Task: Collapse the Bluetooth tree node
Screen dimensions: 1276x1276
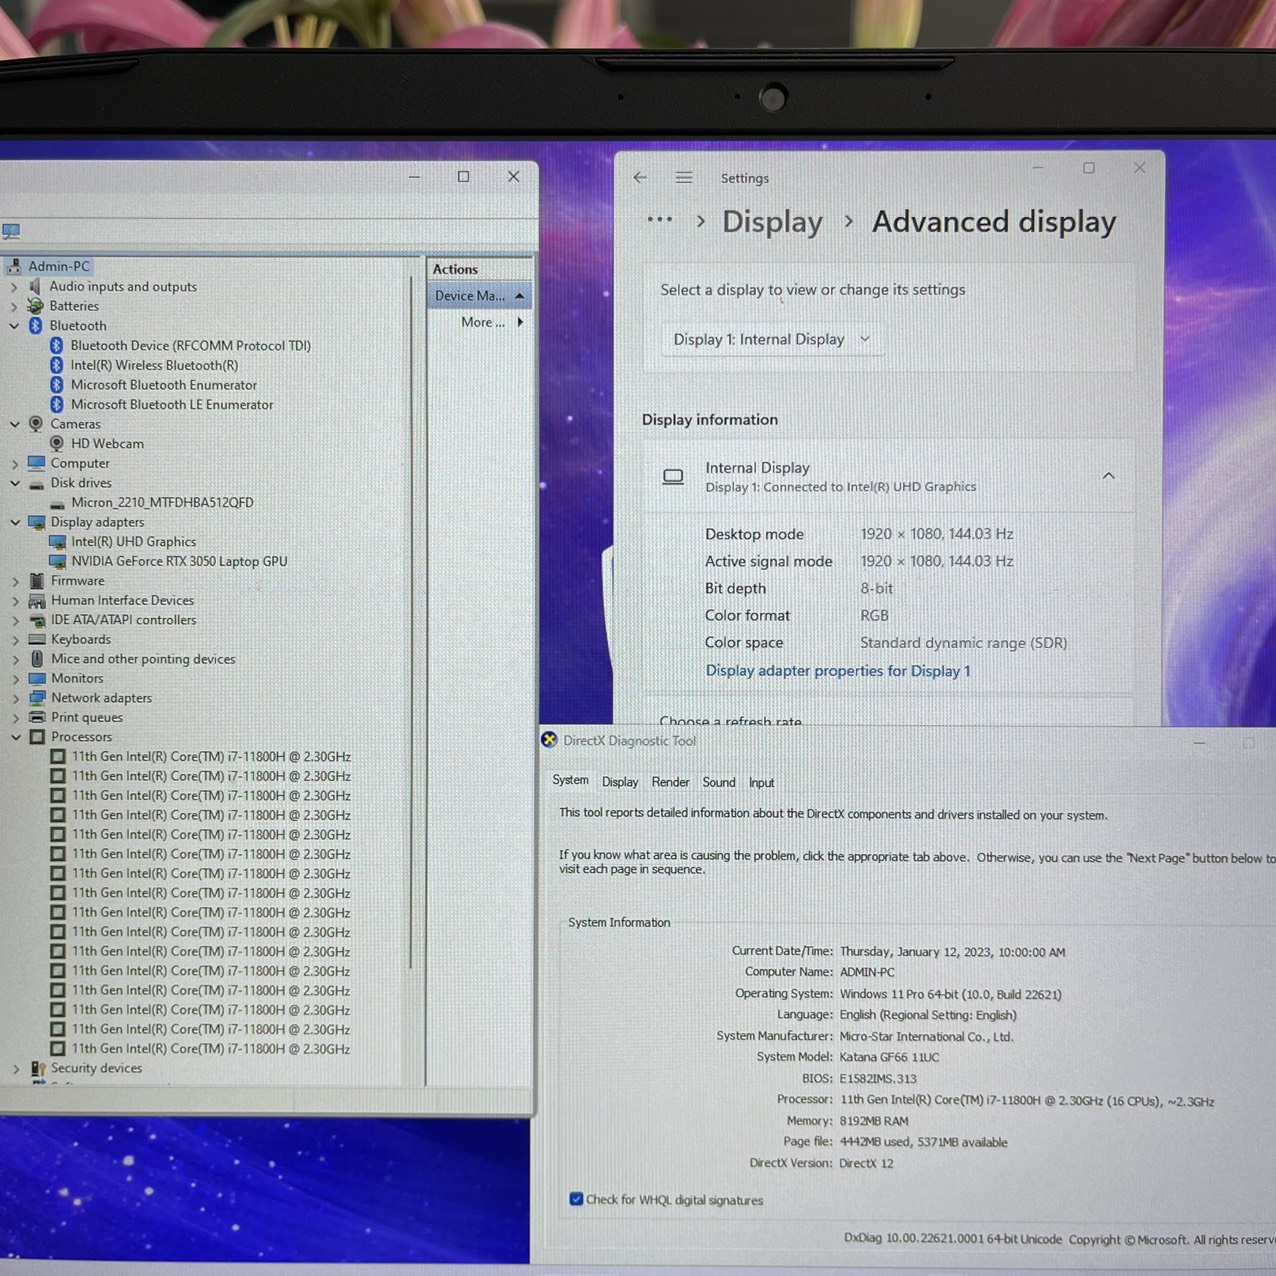Action: (x=14, y=326)
